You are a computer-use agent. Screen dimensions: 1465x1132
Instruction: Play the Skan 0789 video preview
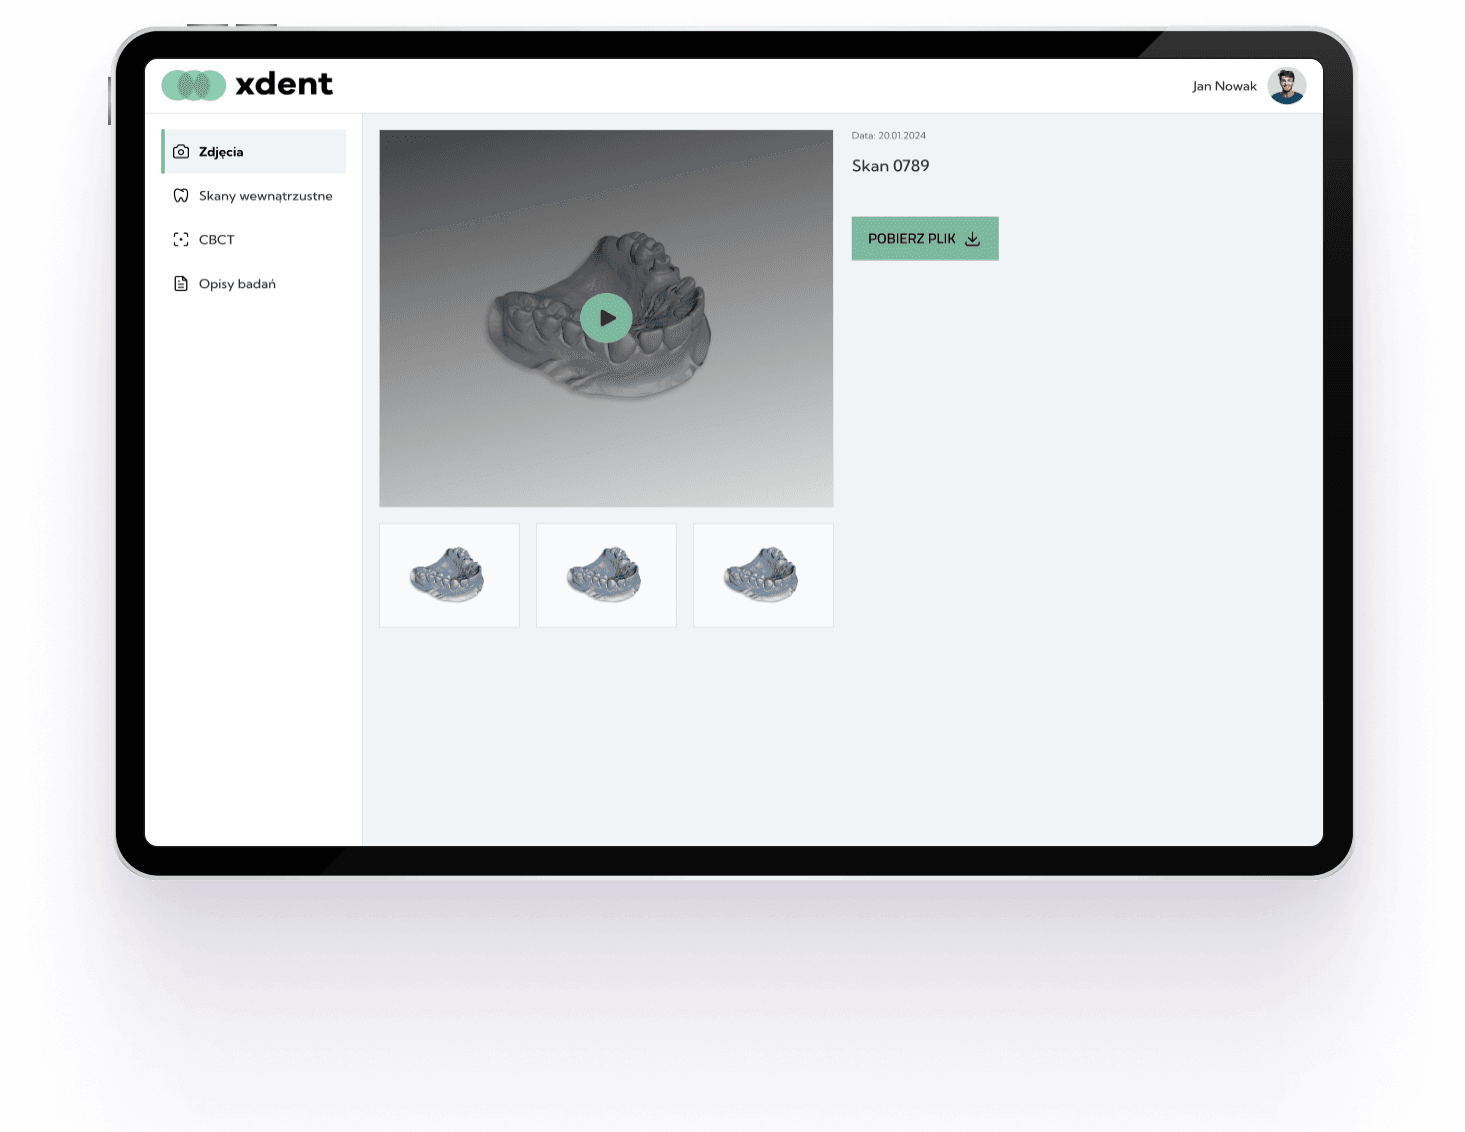606,318
